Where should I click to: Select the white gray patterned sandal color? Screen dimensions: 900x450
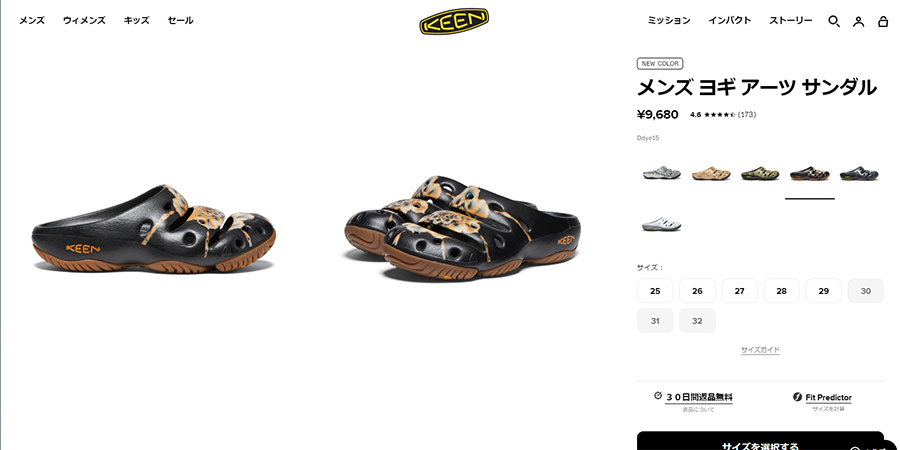point(662,173)
